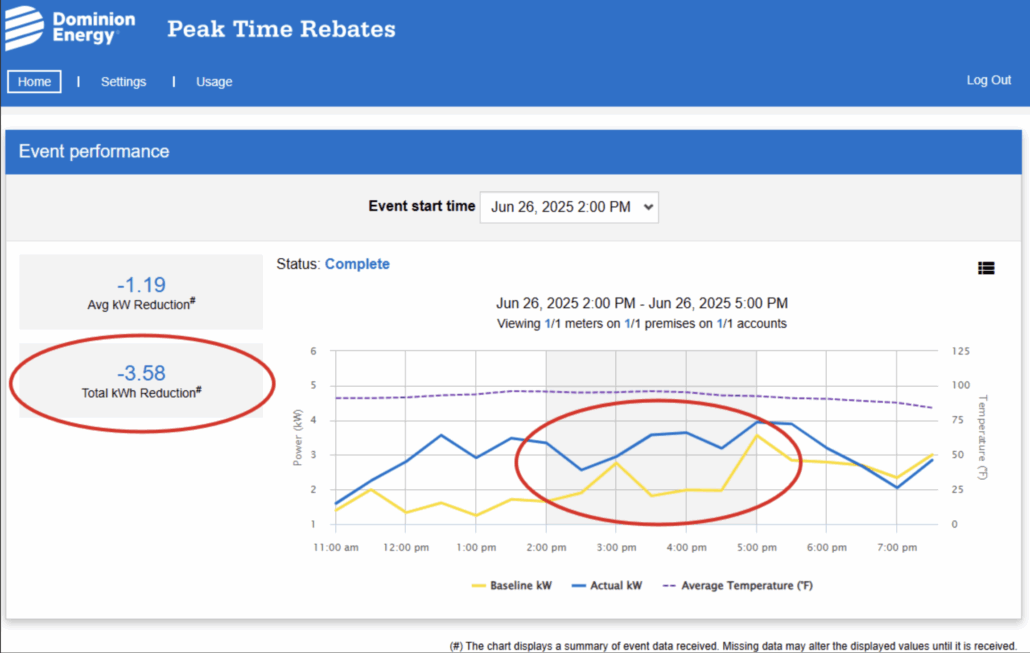1030x653 pixels.
Task: Select the -3.58 Total kWh Reduction value
Action: [x=141, y=372]
